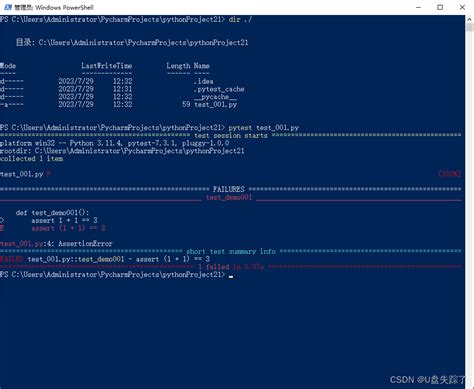
Task: Click the 'assert 1 + 1 == 3' source line
Action: pyautogui.click(x=64, y=220)
